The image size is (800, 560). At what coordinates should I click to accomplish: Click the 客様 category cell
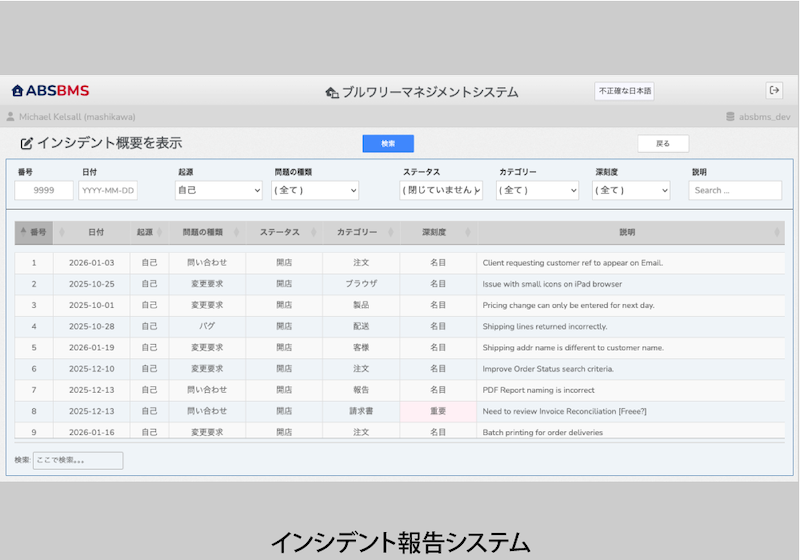click(x=361, y=347)
